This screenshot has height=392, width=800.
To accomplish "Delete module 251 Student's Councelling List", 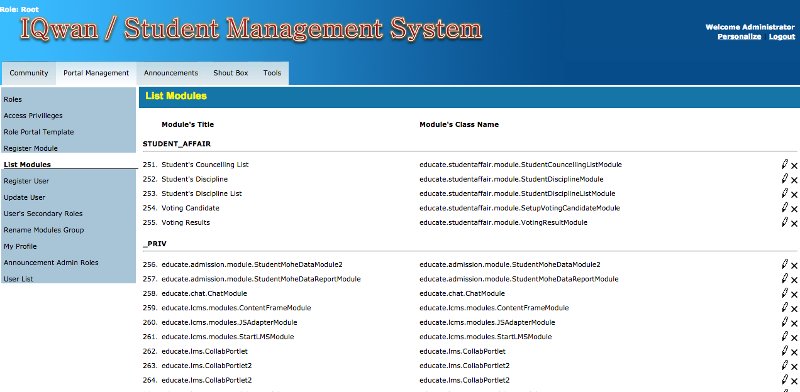I will coord(794,165).
